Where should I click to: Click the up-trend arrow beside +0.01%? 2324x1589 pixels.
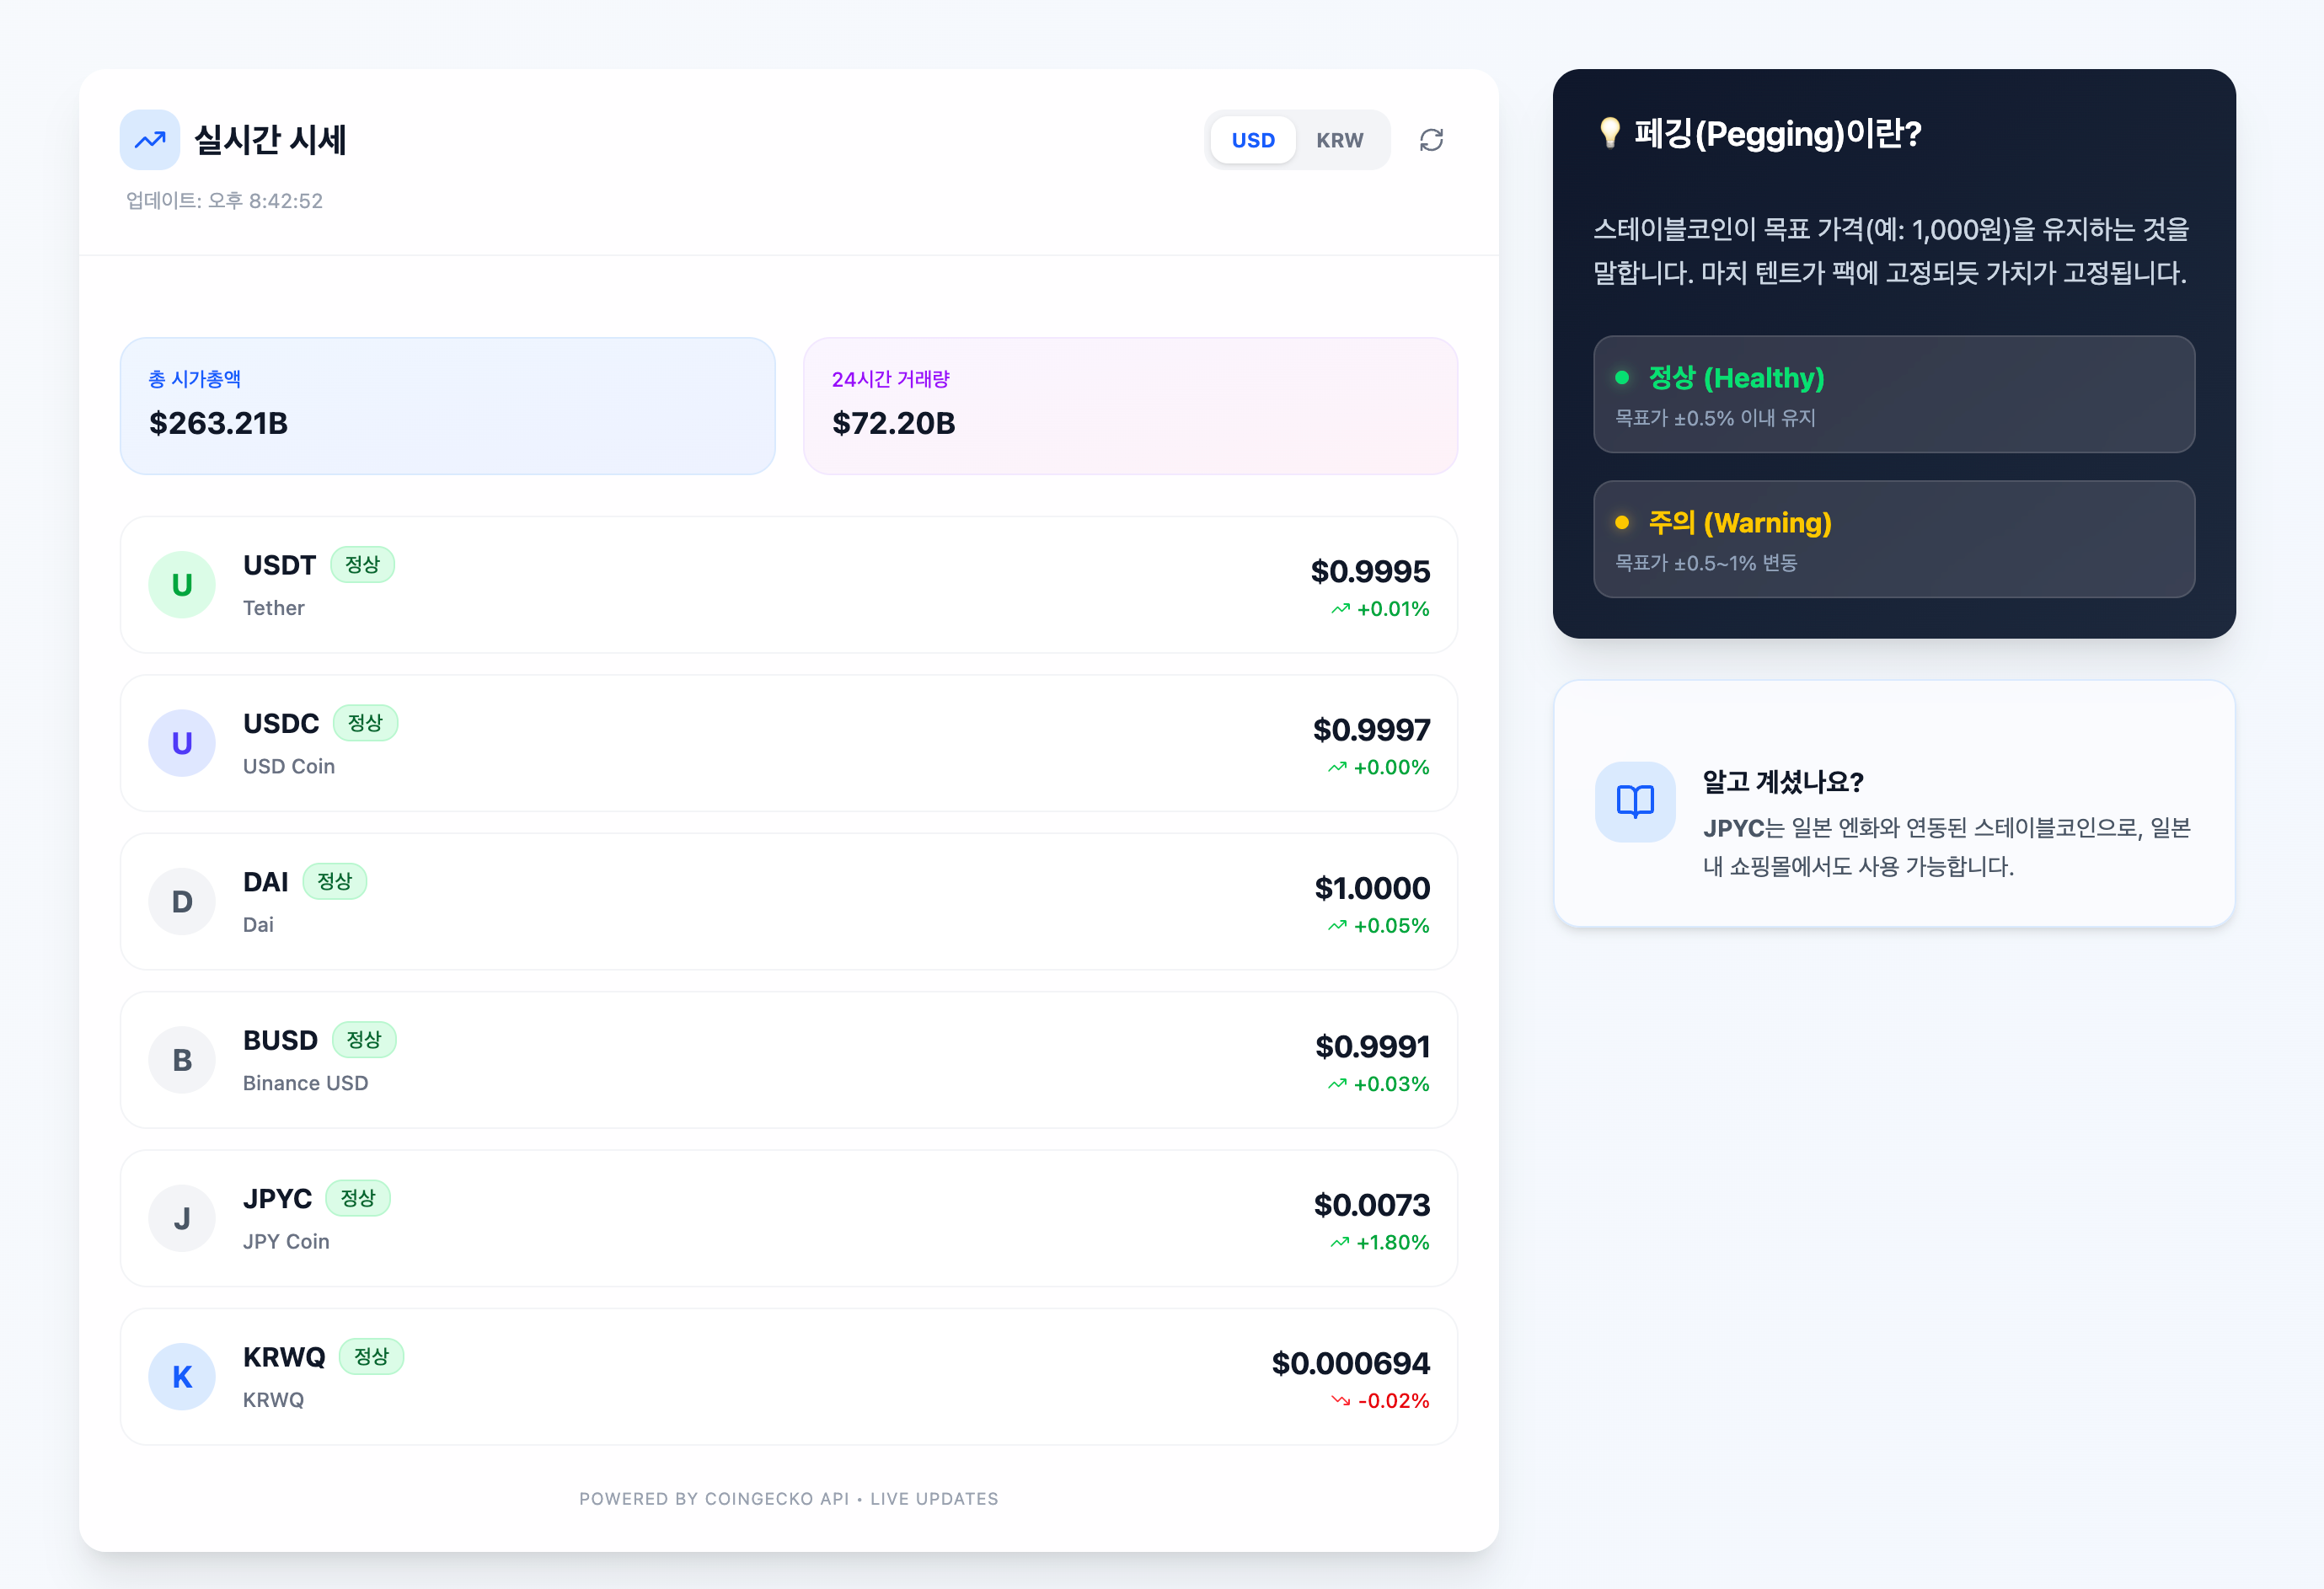1340,609
